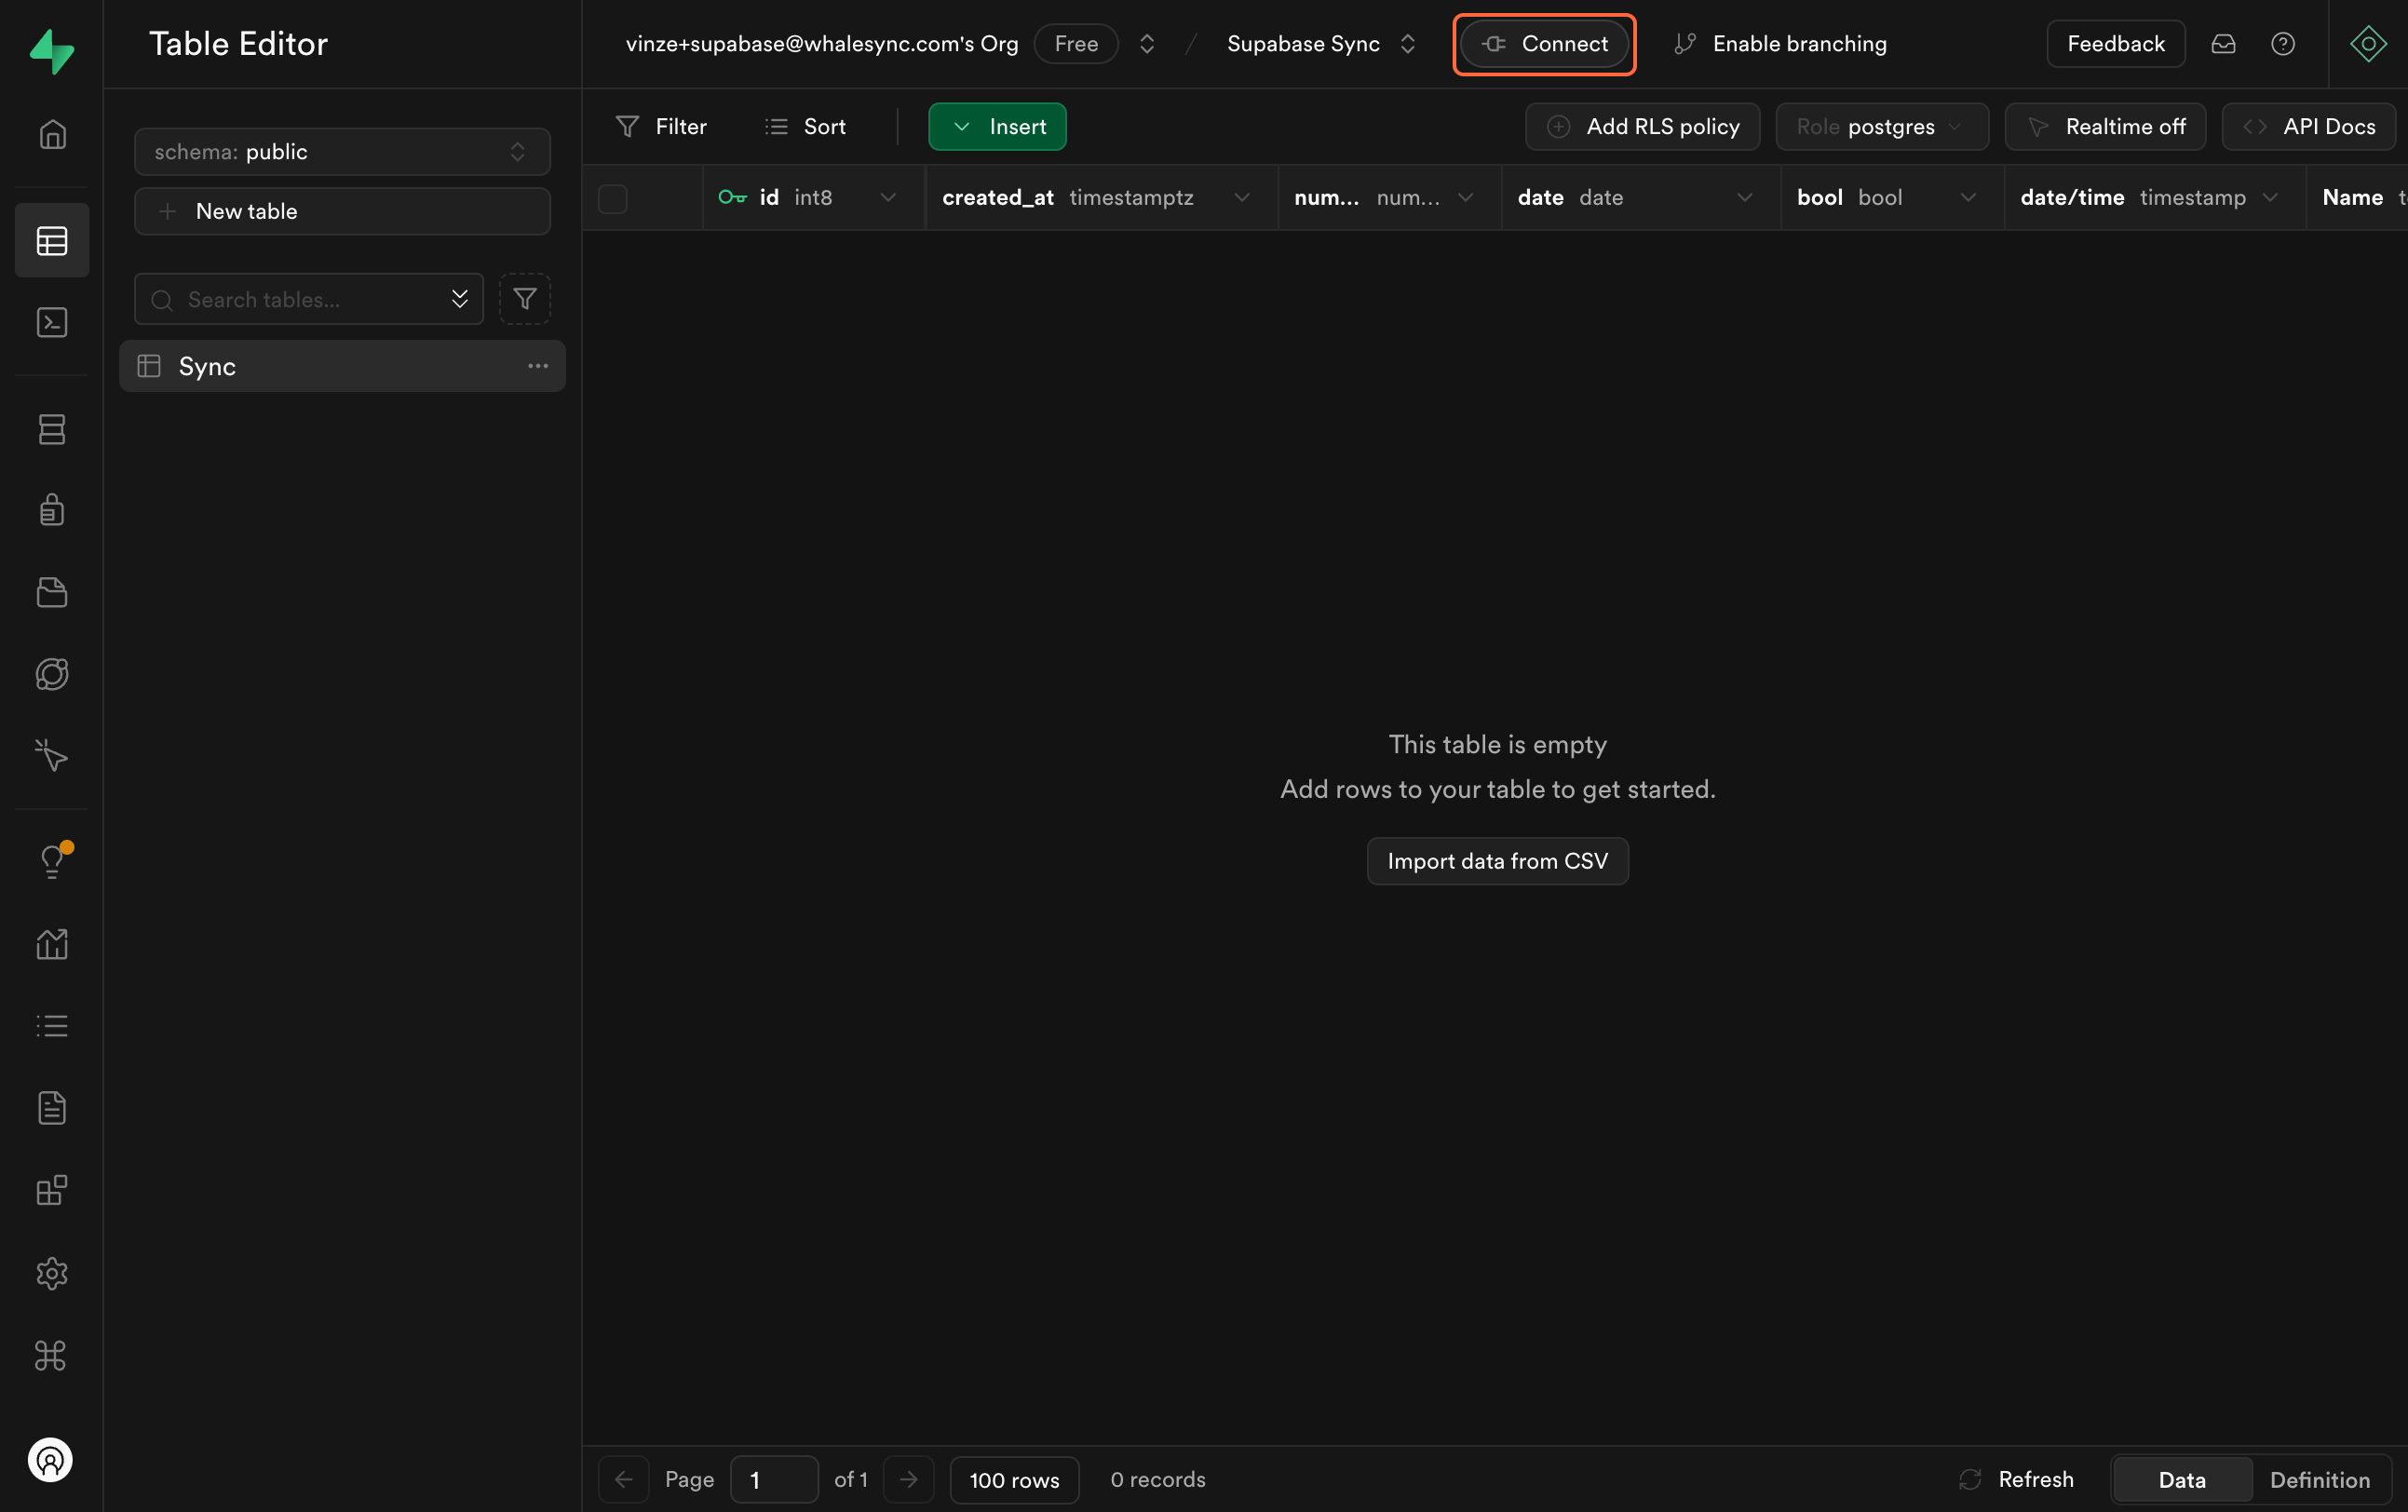Open Project Settings gear icon
This screenshot has width=2408, height=1512.
52,1273
